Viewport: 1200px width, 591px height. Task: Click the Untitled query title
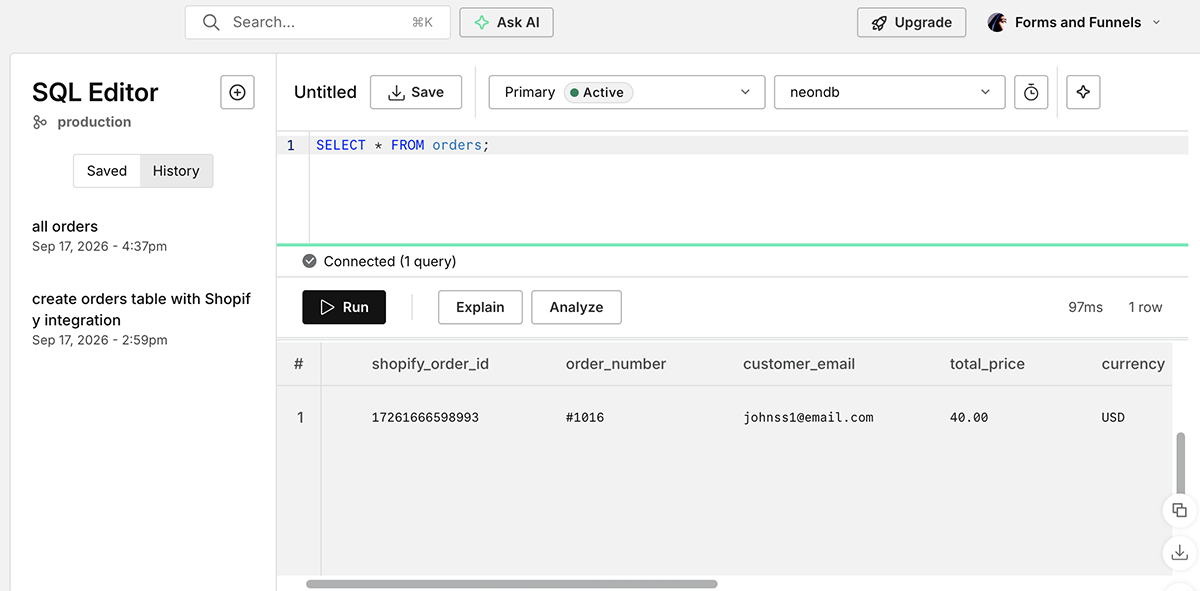(x=325, y=92)
